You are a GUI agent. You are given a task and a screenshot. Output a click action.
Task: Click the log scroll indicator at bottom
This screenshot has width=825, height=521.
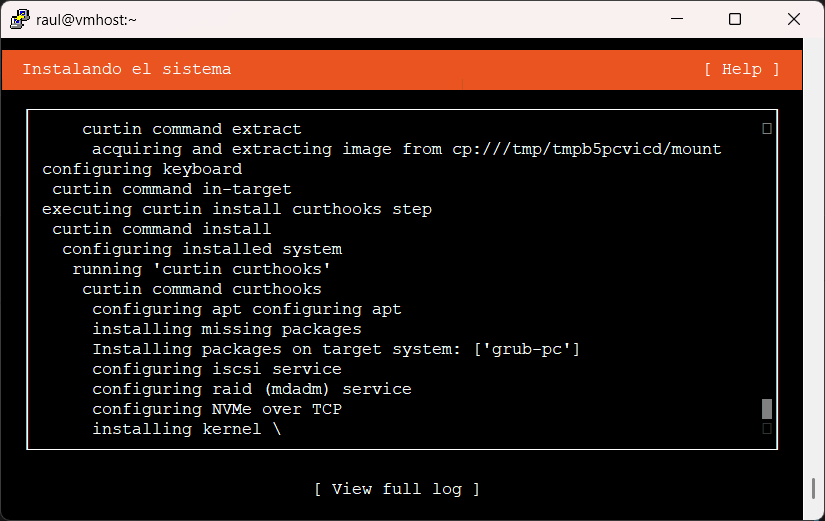767,429
